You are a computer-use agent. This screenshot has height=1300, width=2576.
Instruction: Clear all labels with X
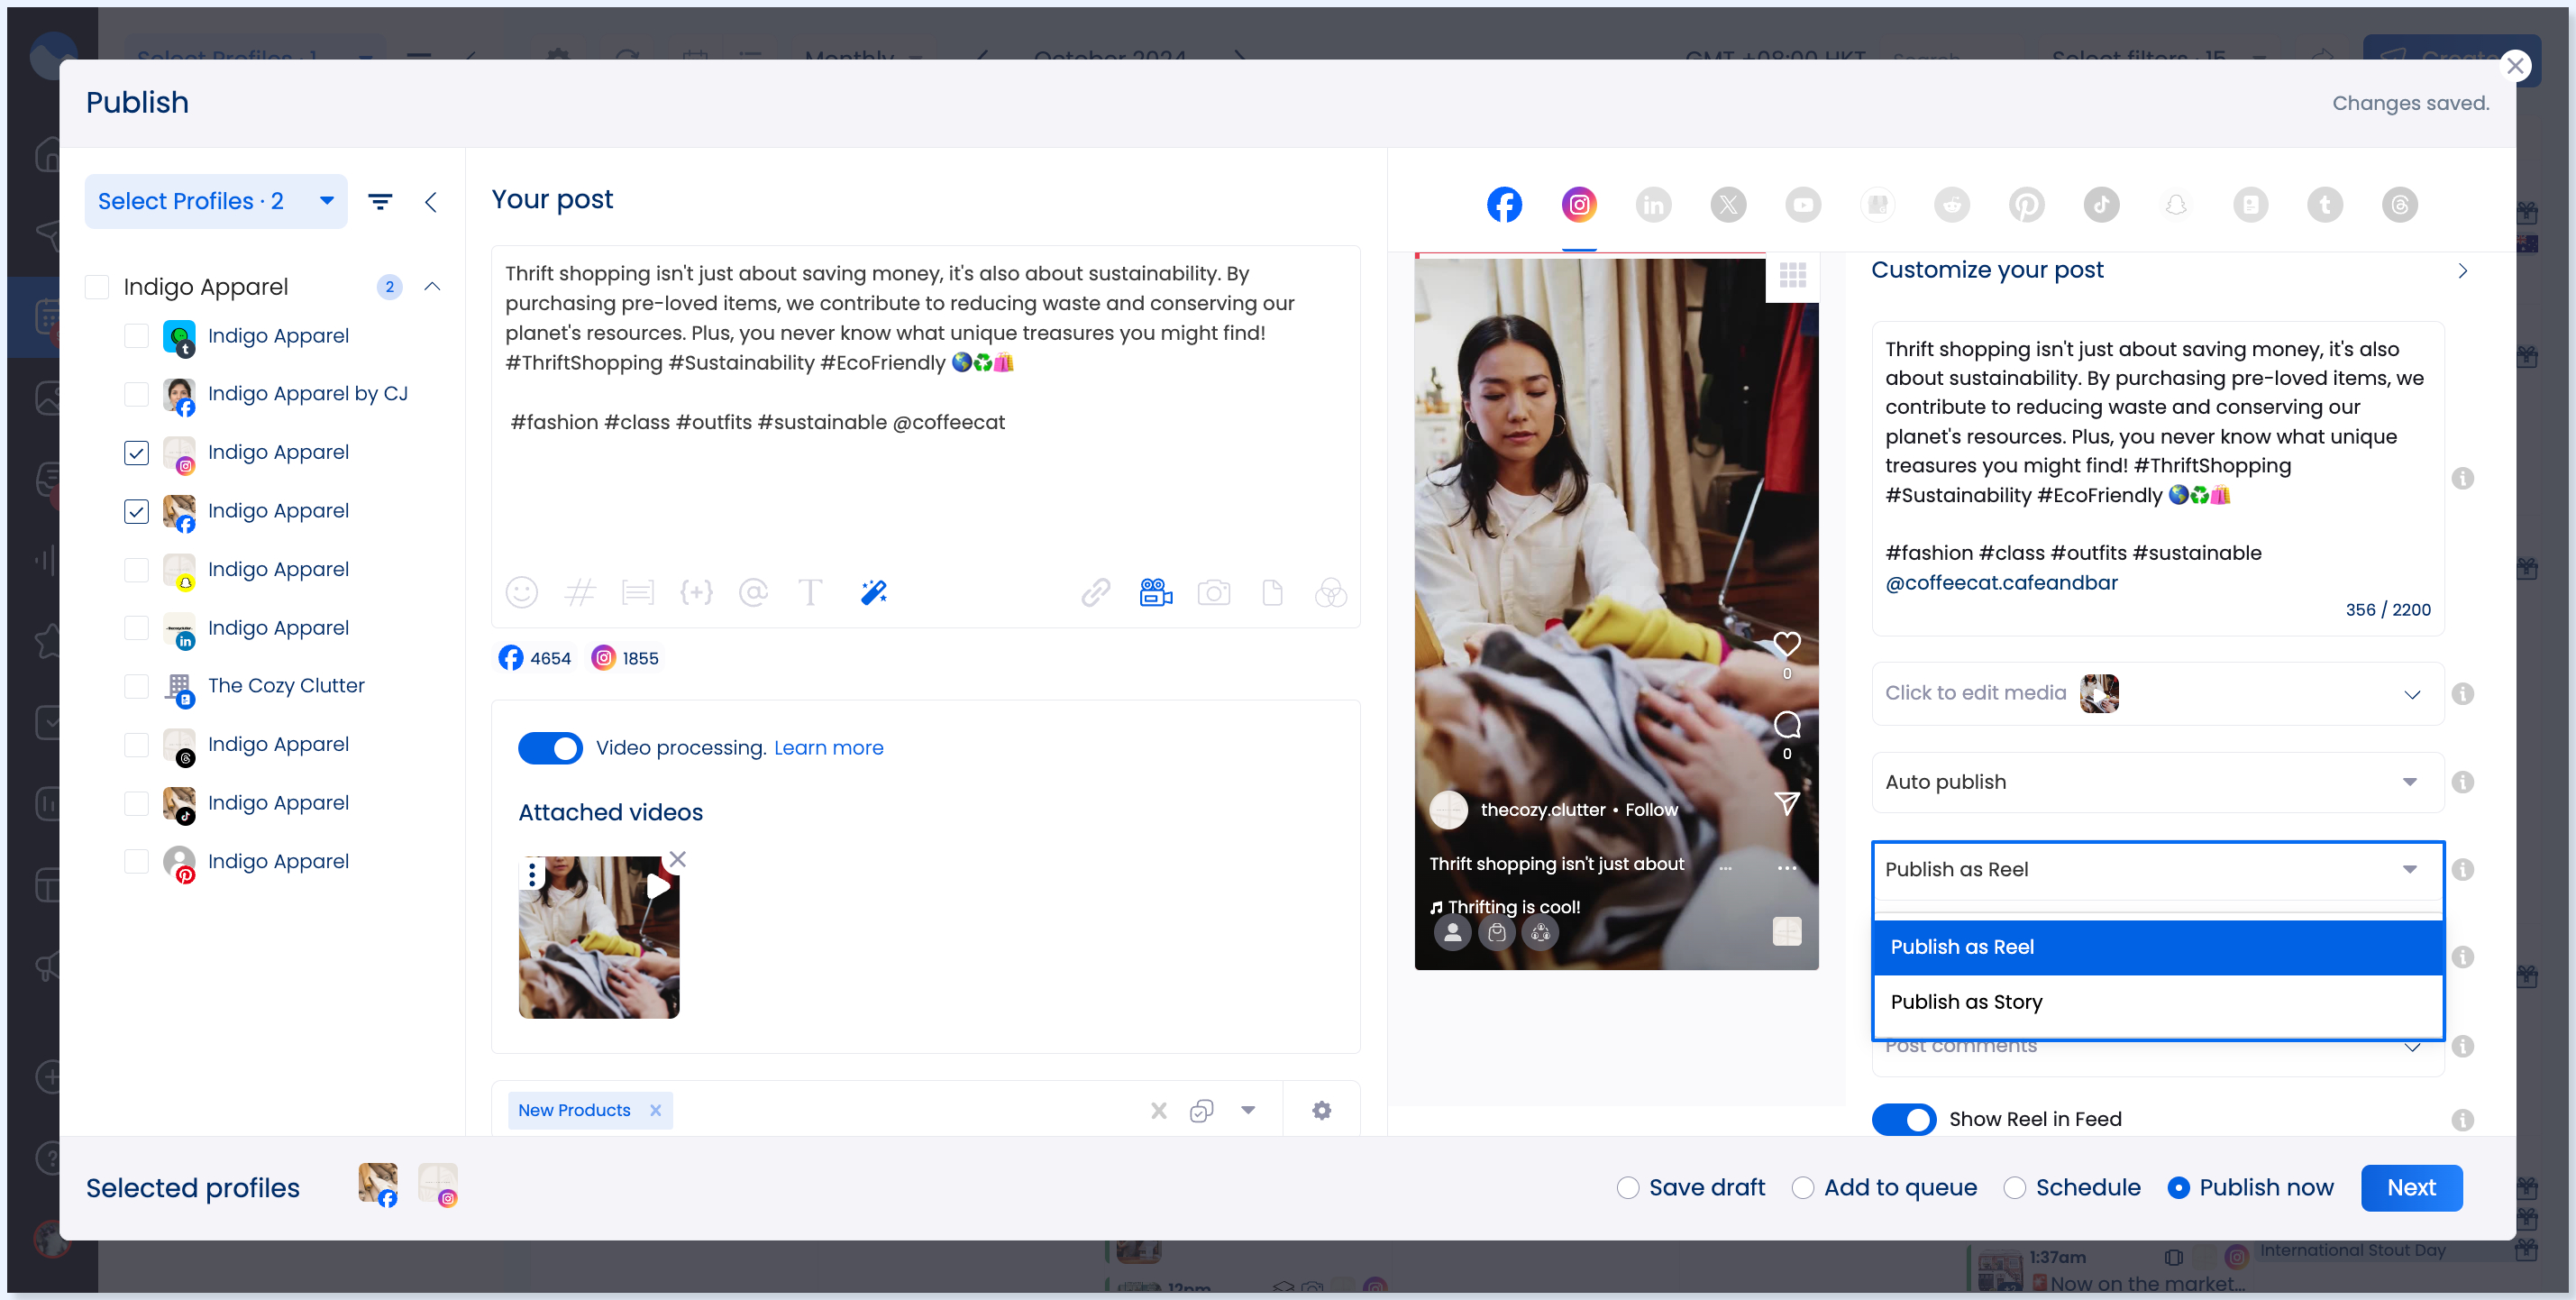coord(1158,1110)
